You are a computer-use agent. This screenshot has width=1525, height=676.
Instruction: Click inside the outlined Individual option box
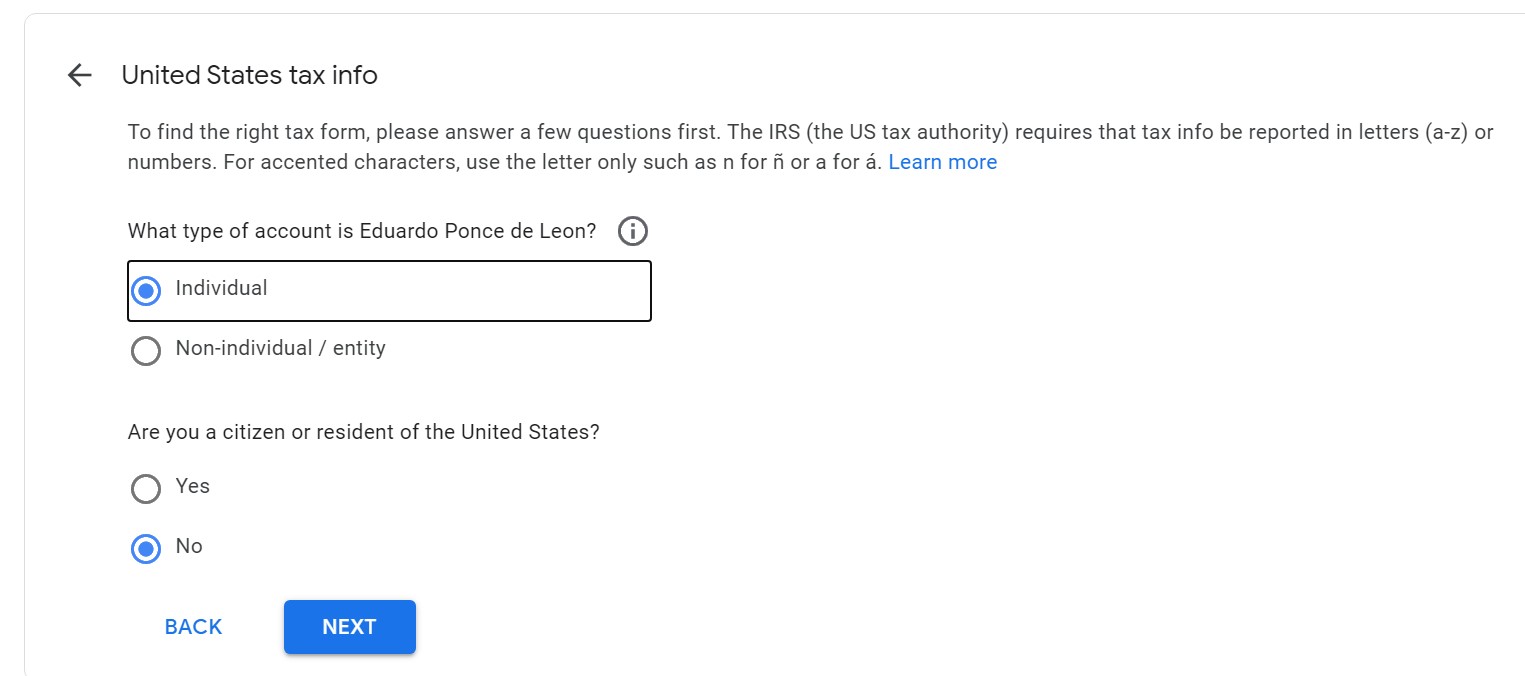(390, 291)
